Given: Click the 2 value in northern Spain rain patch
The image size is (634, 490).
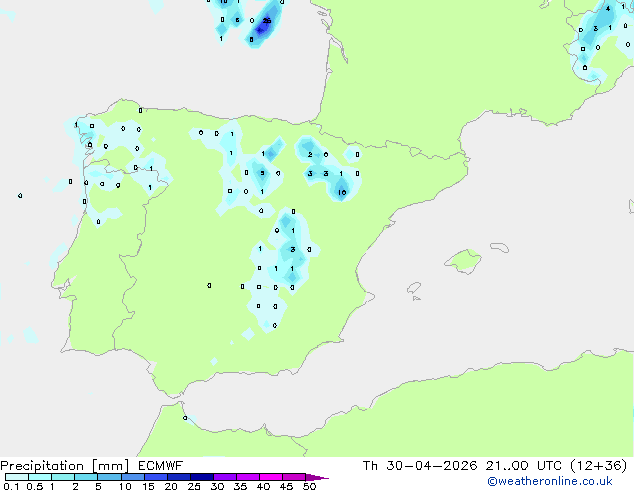Looking at the screenshot, I should click(x=310, y=154).
